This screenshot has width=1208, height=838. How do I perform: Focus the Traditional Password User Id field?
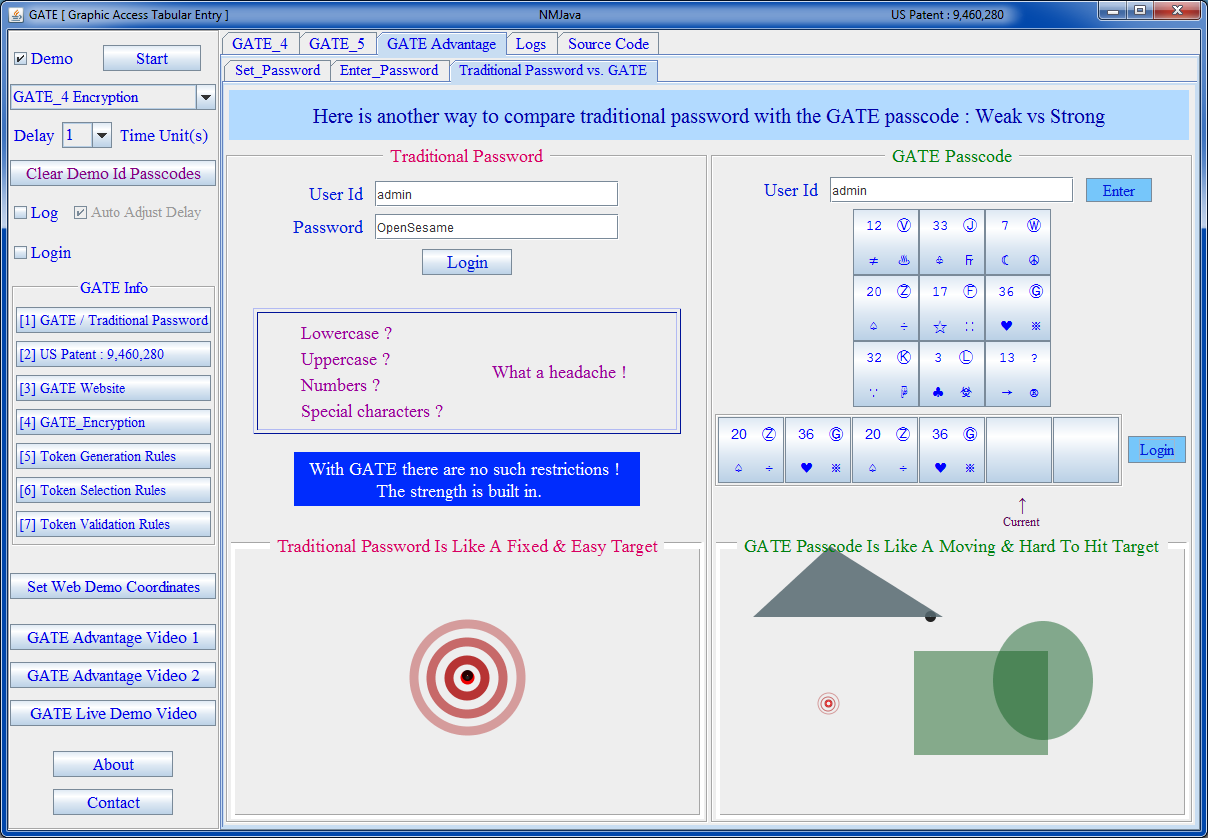tap(496, 194)
